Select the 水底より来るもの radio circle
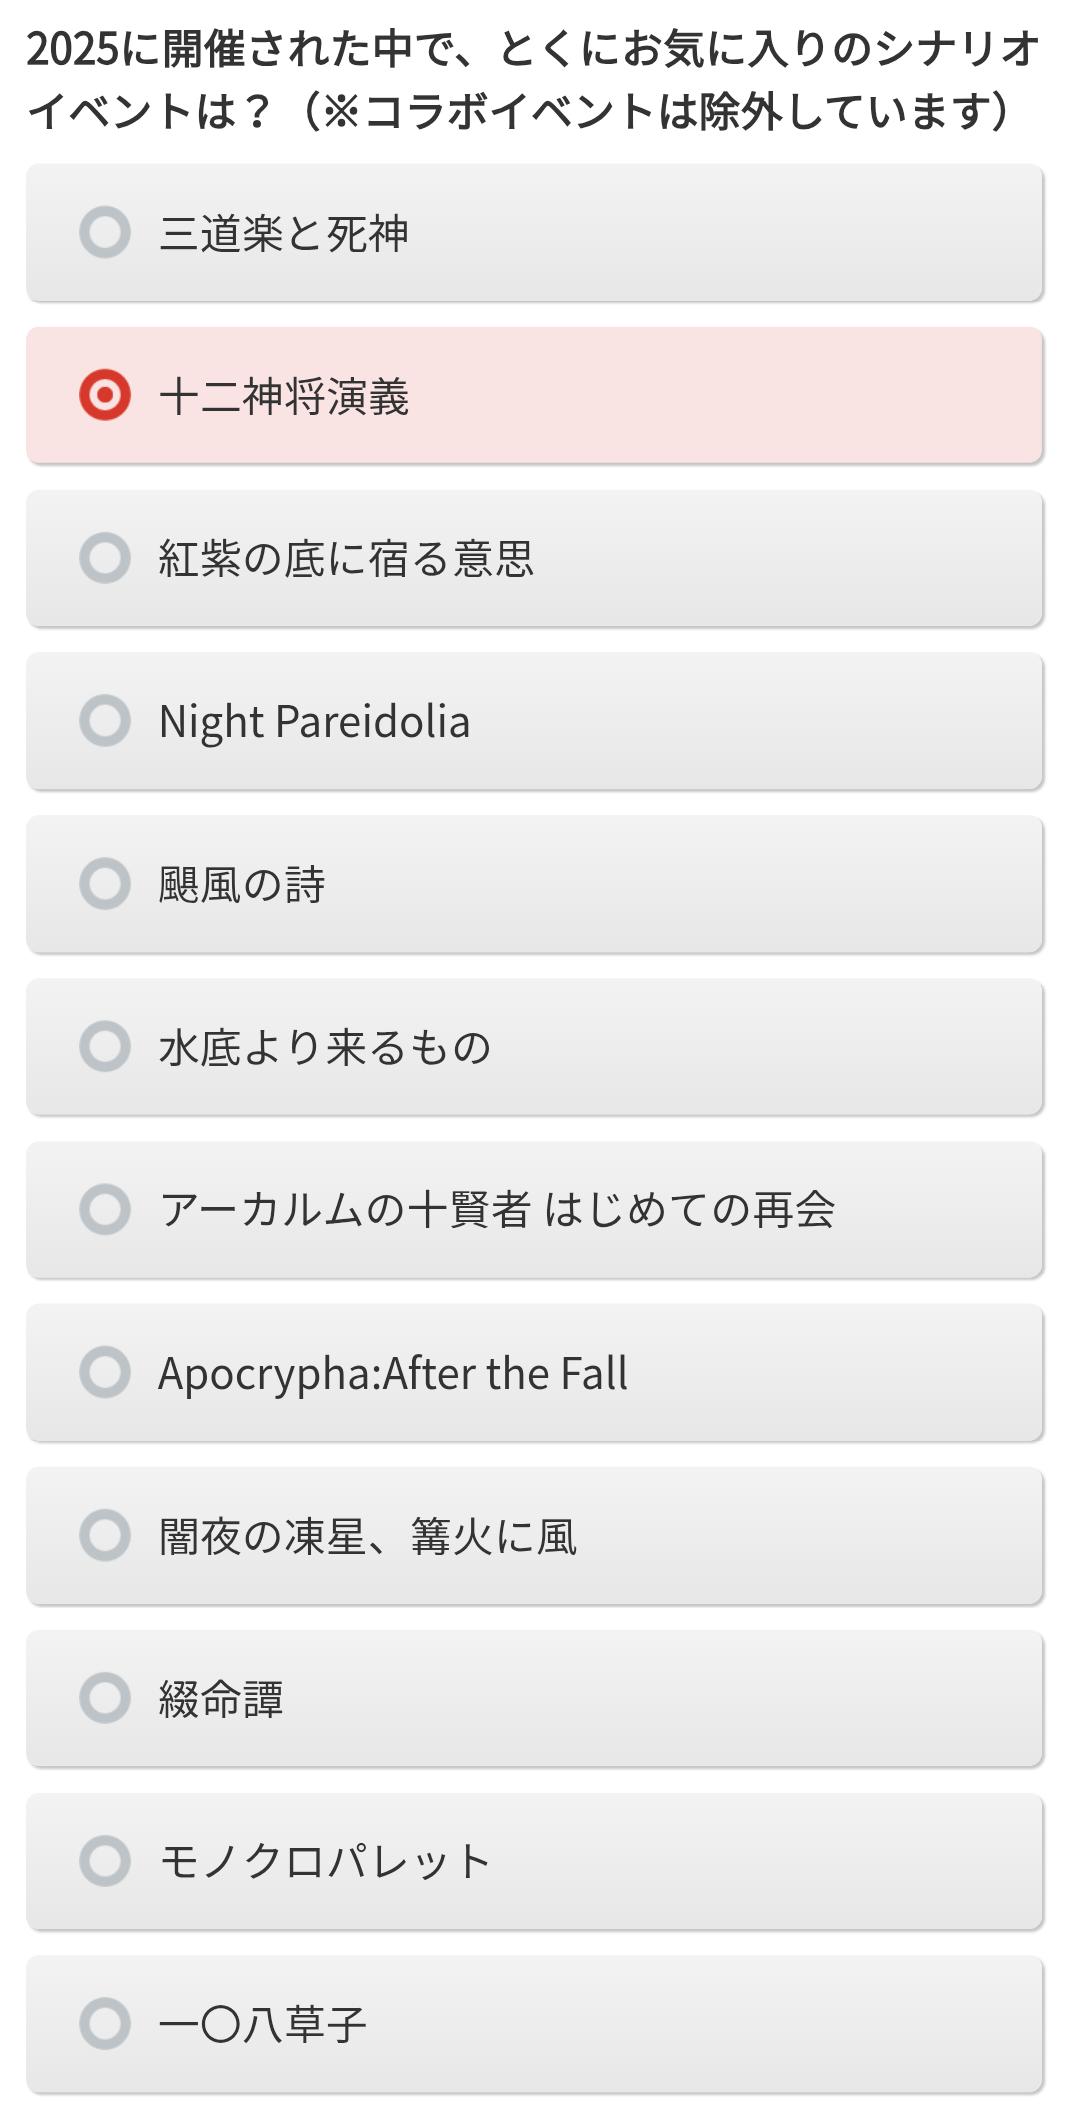Image resolution: width=1069 pixels, height=2123 pixels. click(x=105, y=1046)
